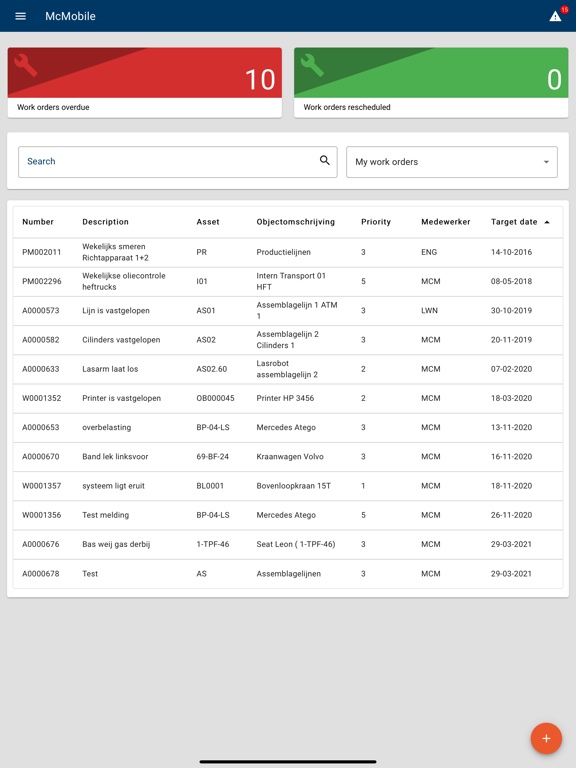Click the red wrench icon on overdue card
Image resolution: width=576 pixels, height=768 pixels.
[26, 65]
